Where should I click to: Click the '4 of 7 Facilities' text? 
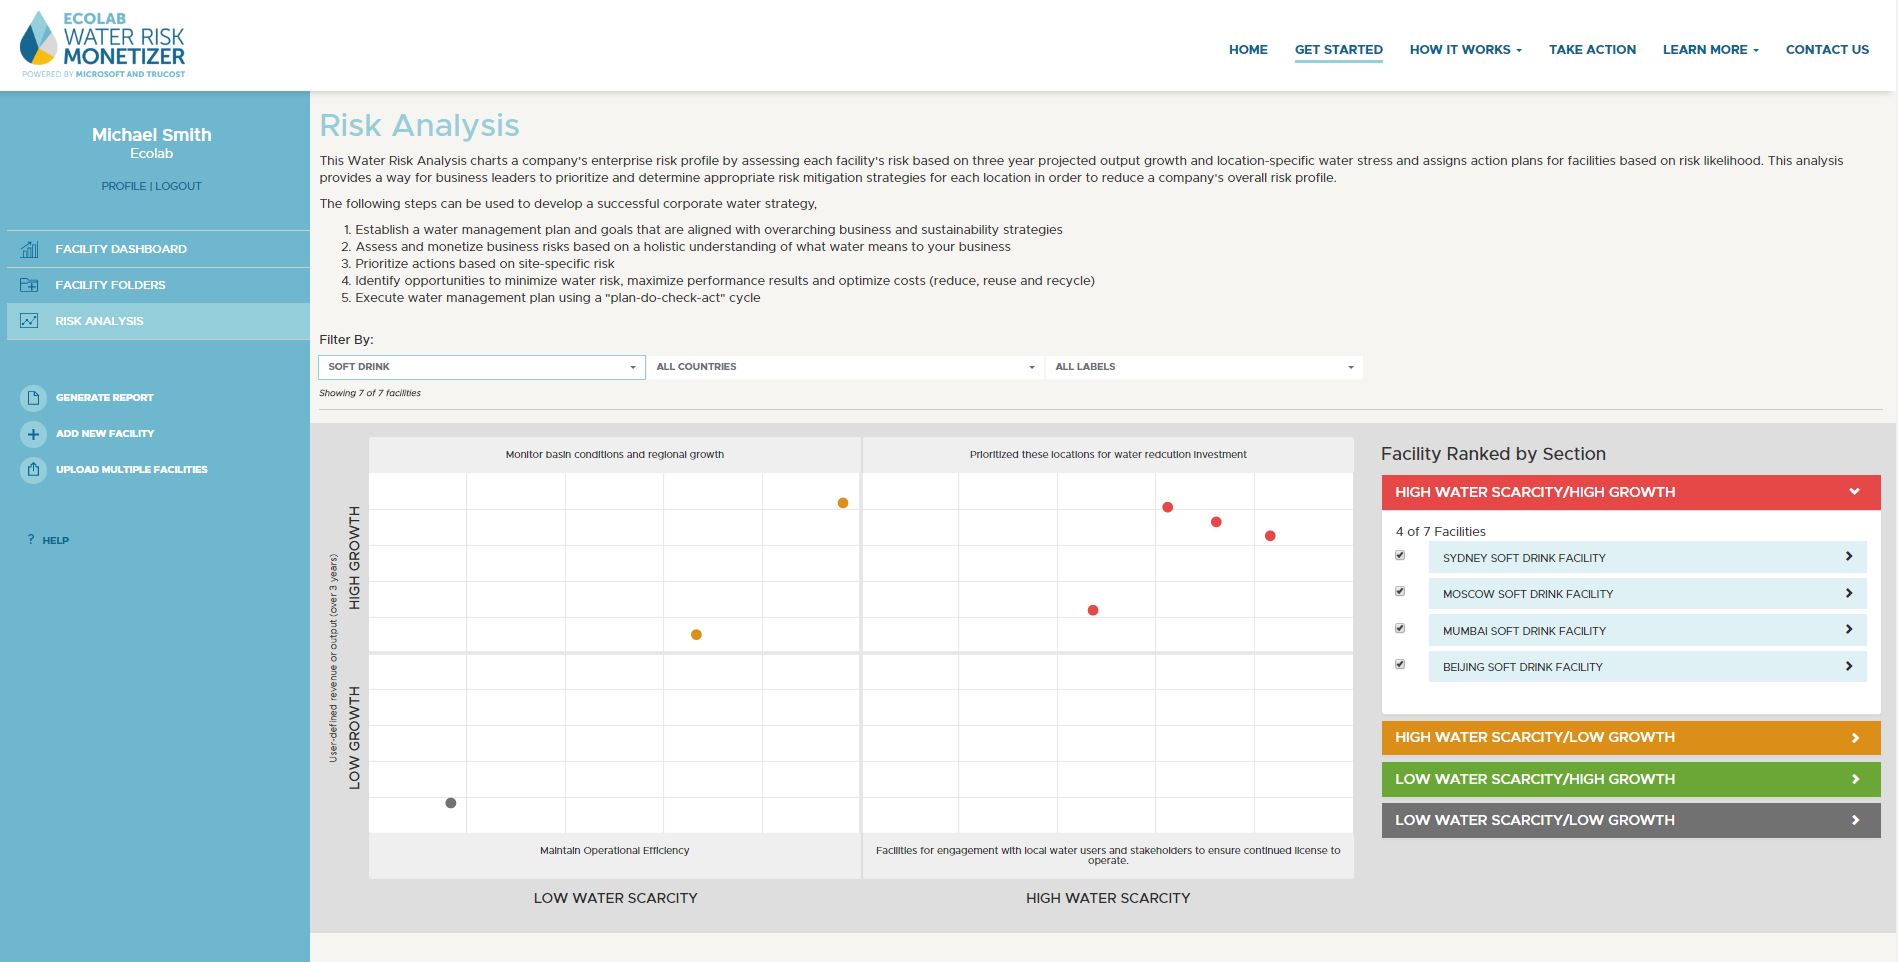click(1440, 532)
